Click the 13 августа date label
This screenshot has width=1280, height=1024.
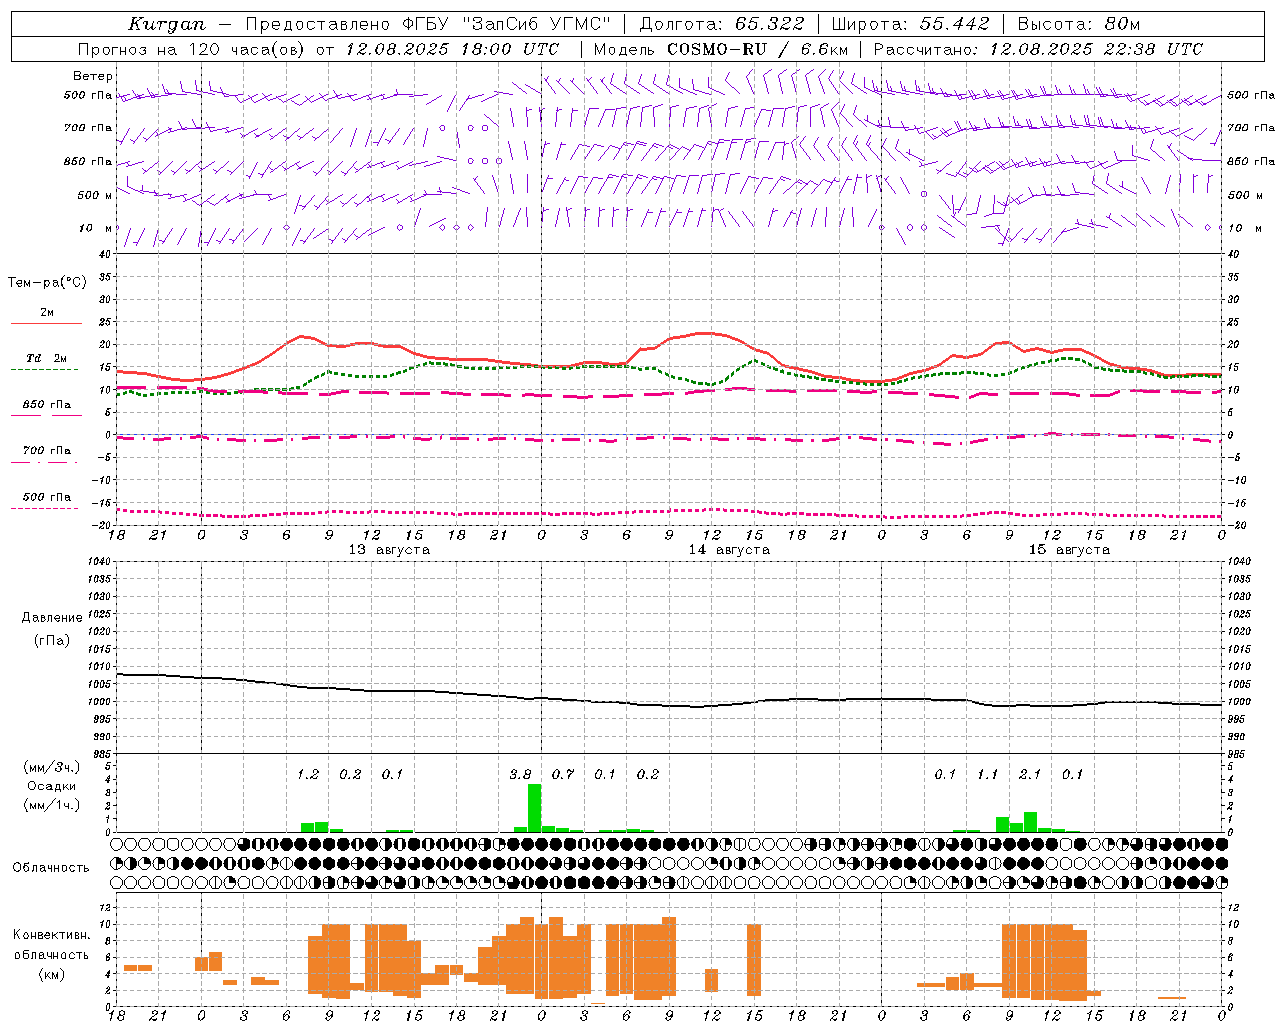coord(389,550)
